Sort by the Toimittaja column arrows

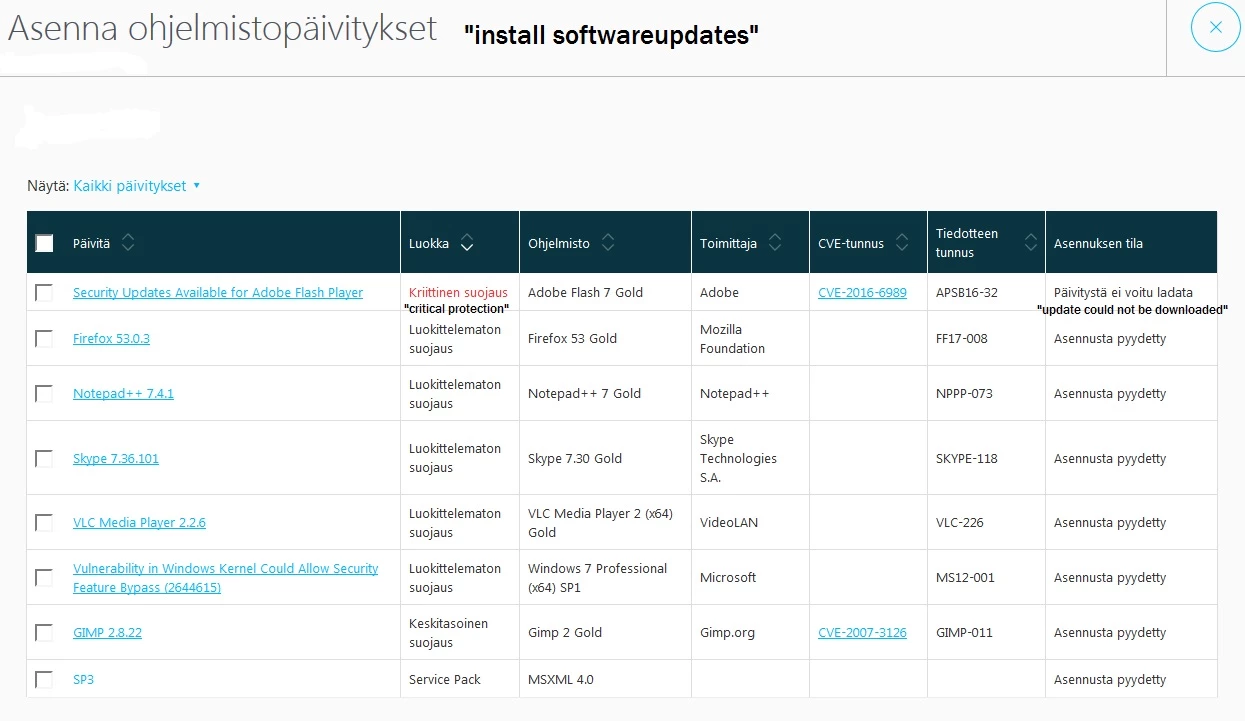(x=775, y=243)
